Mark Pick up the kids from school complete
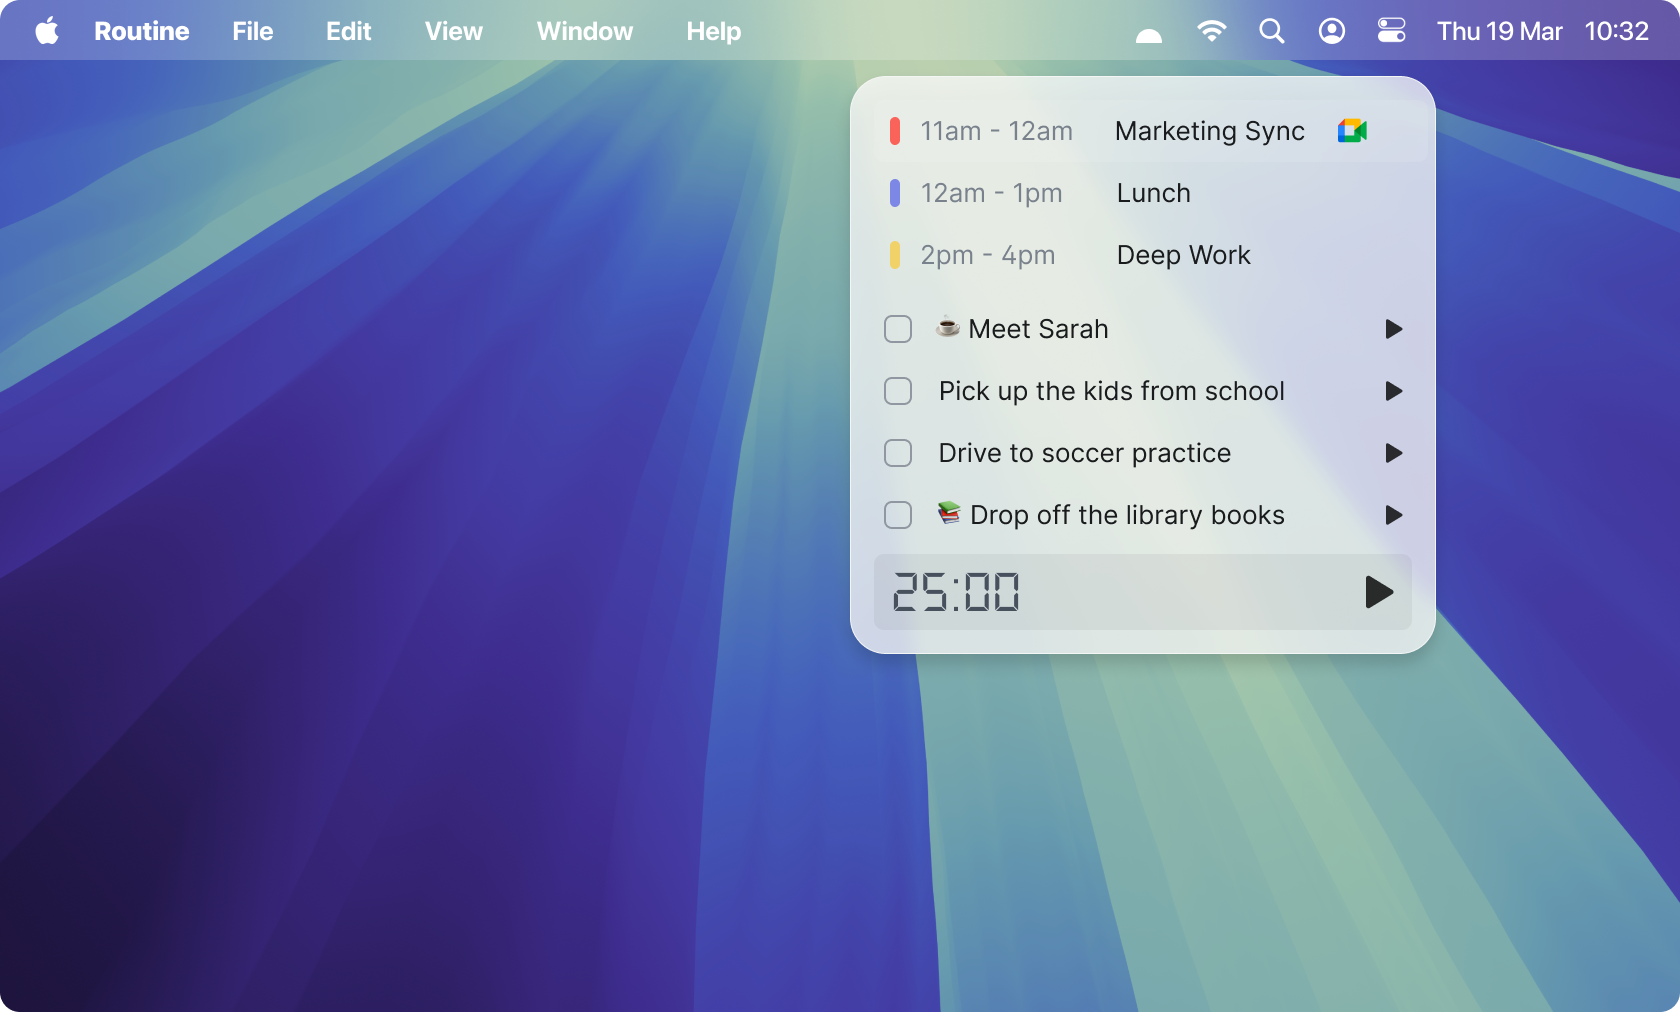The image size is (1680, 1012). [897, 391]
